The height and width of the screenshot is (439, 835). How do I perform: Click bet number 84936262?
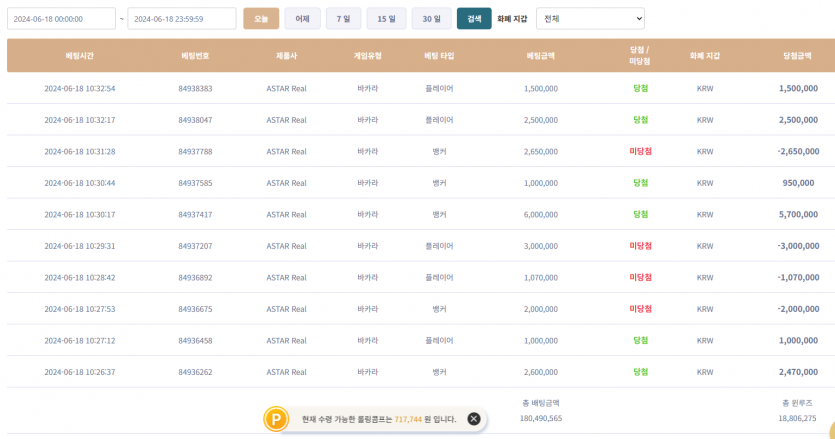point(195,372)
